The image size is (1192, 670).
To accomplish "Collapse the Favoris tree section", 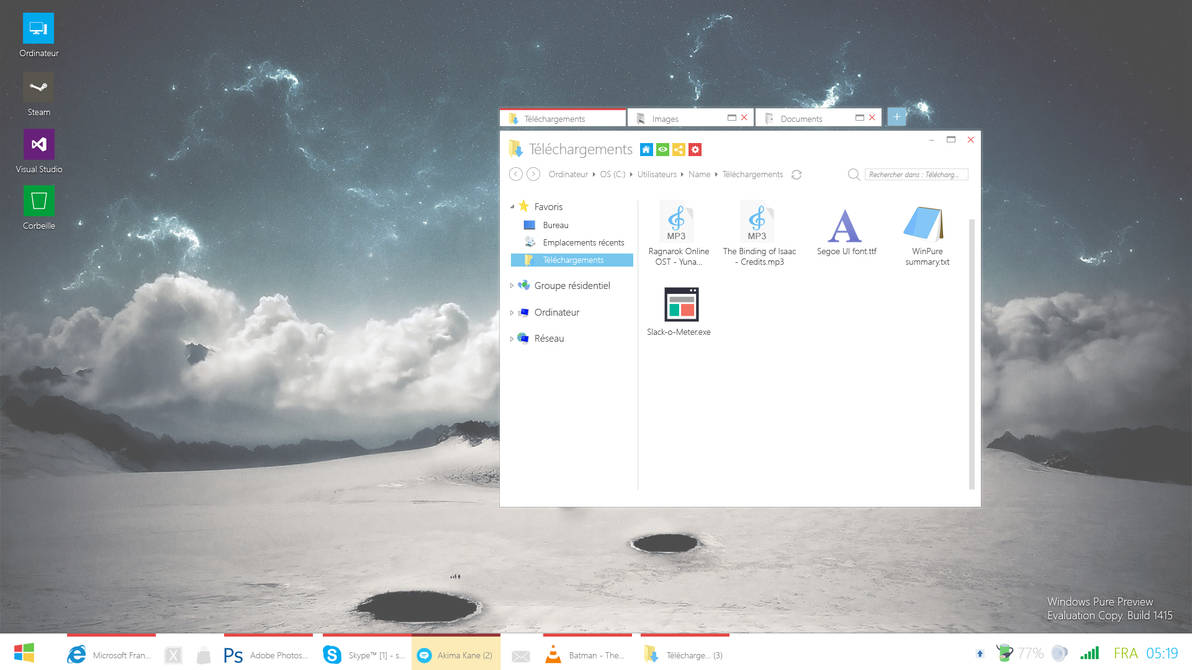I will pyautogui.click(x=512, y=207).
